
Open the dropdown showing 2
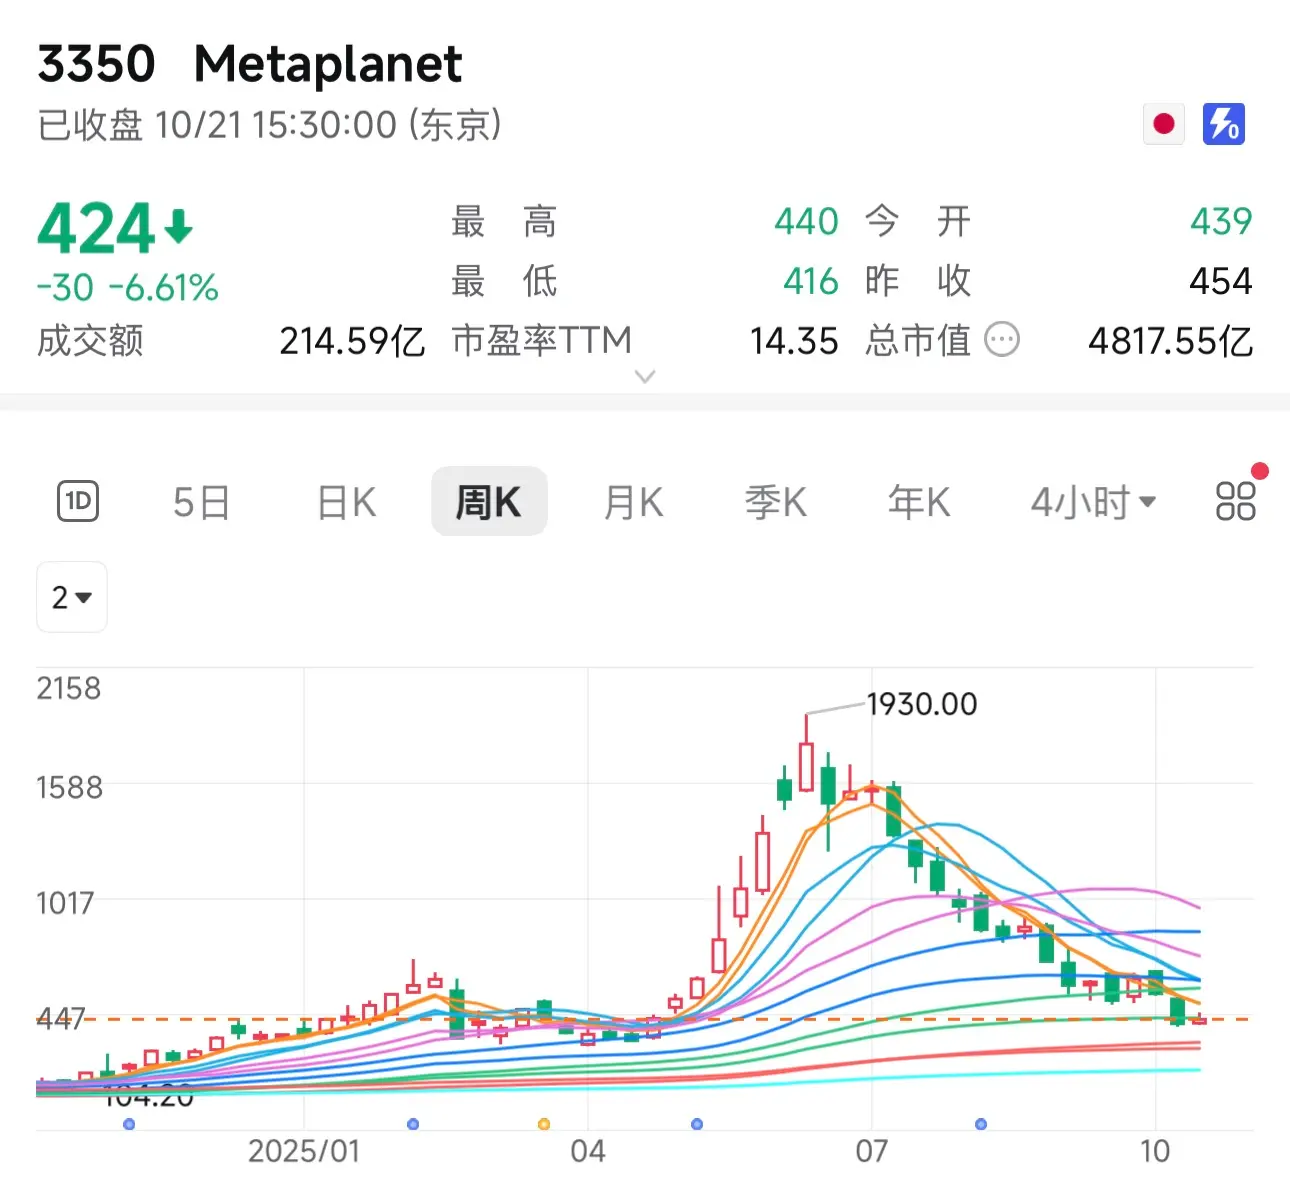click(71, 597)
